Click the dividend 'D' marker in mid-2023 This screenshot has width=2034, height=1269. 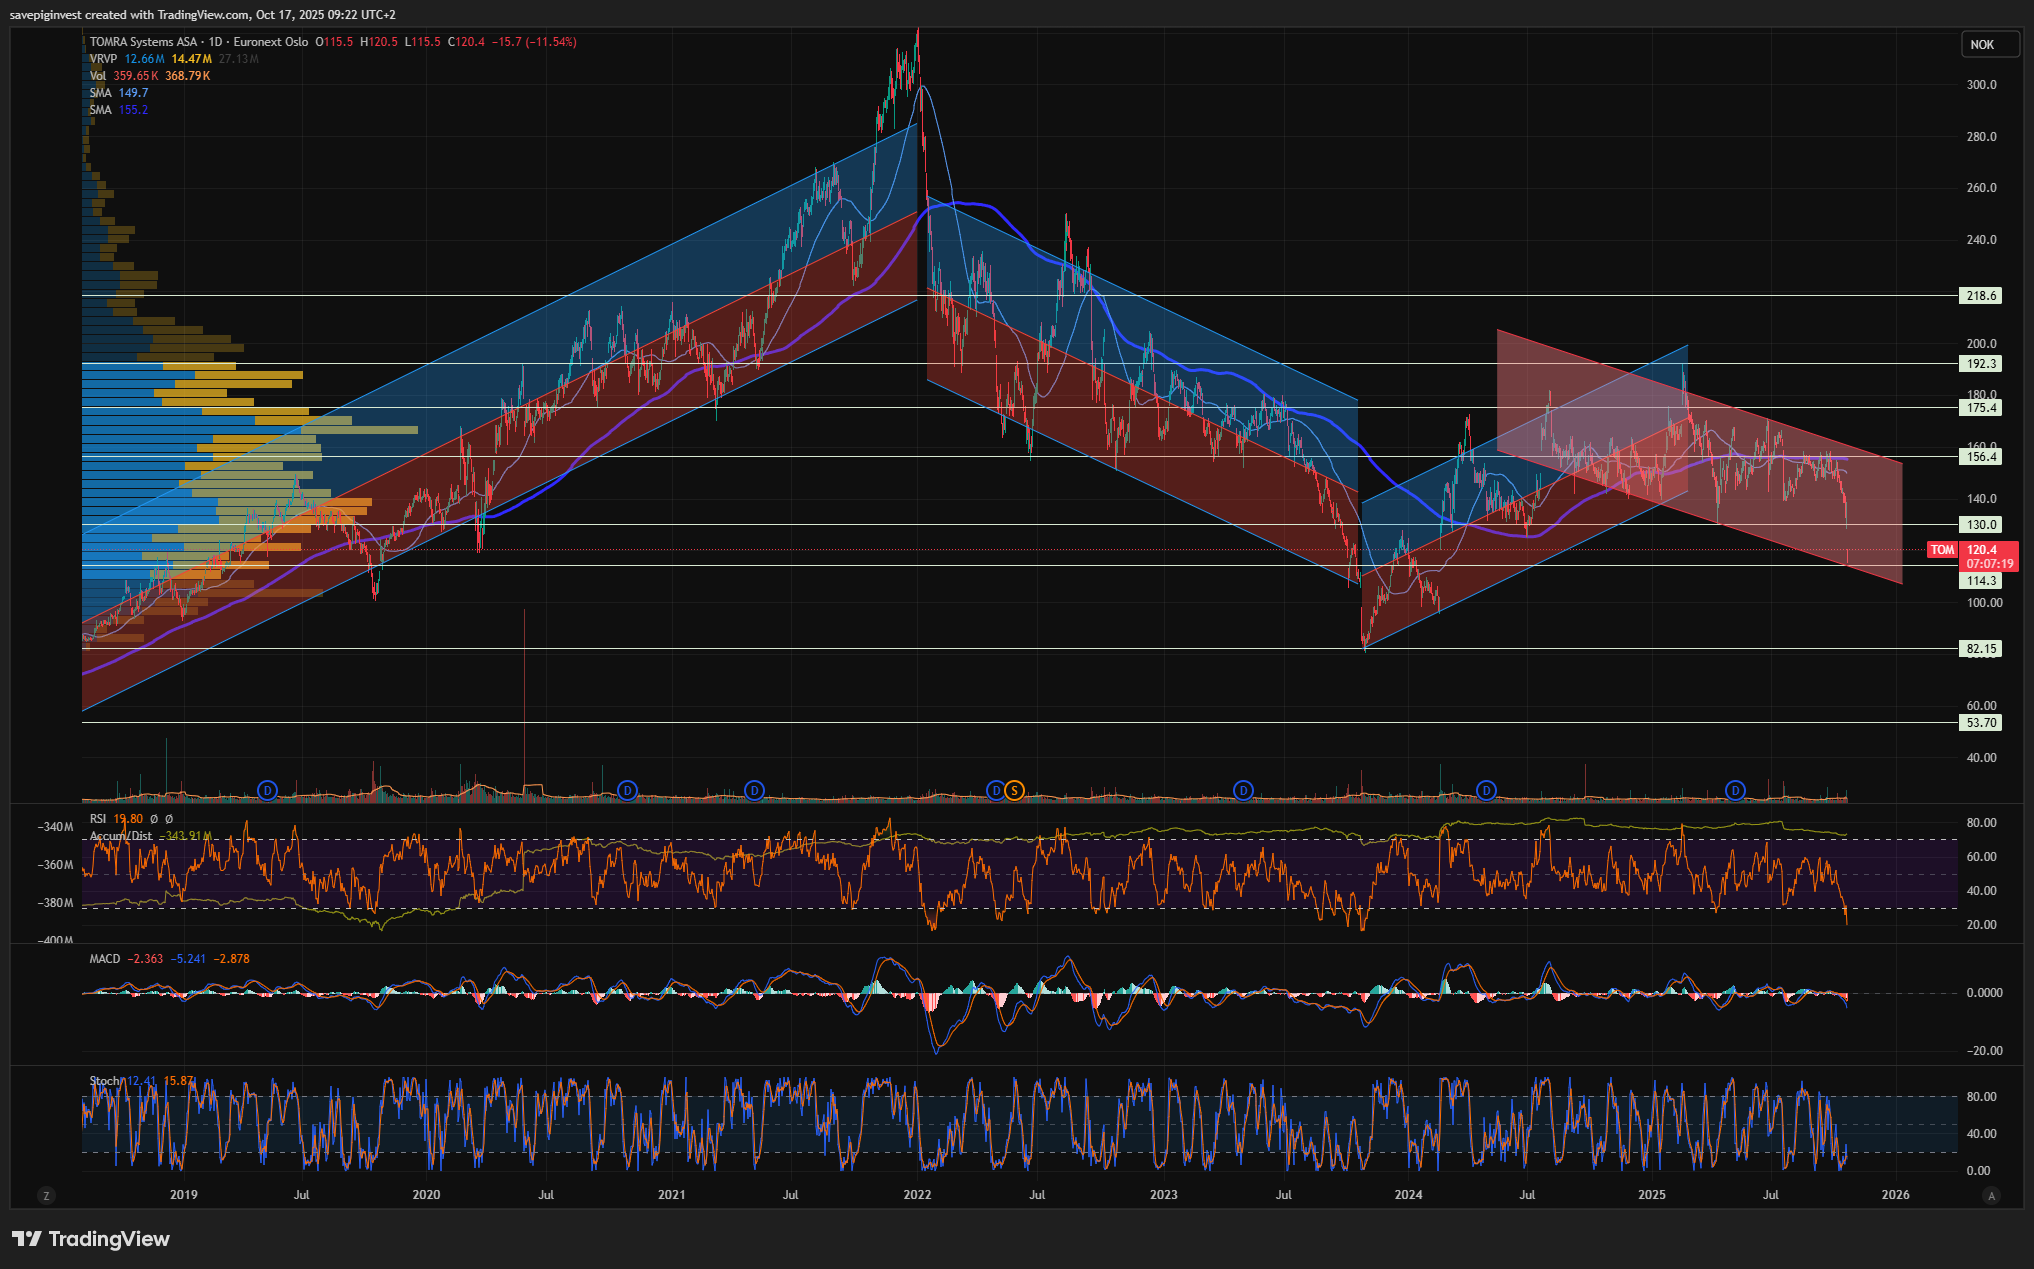click(1243, 791)
